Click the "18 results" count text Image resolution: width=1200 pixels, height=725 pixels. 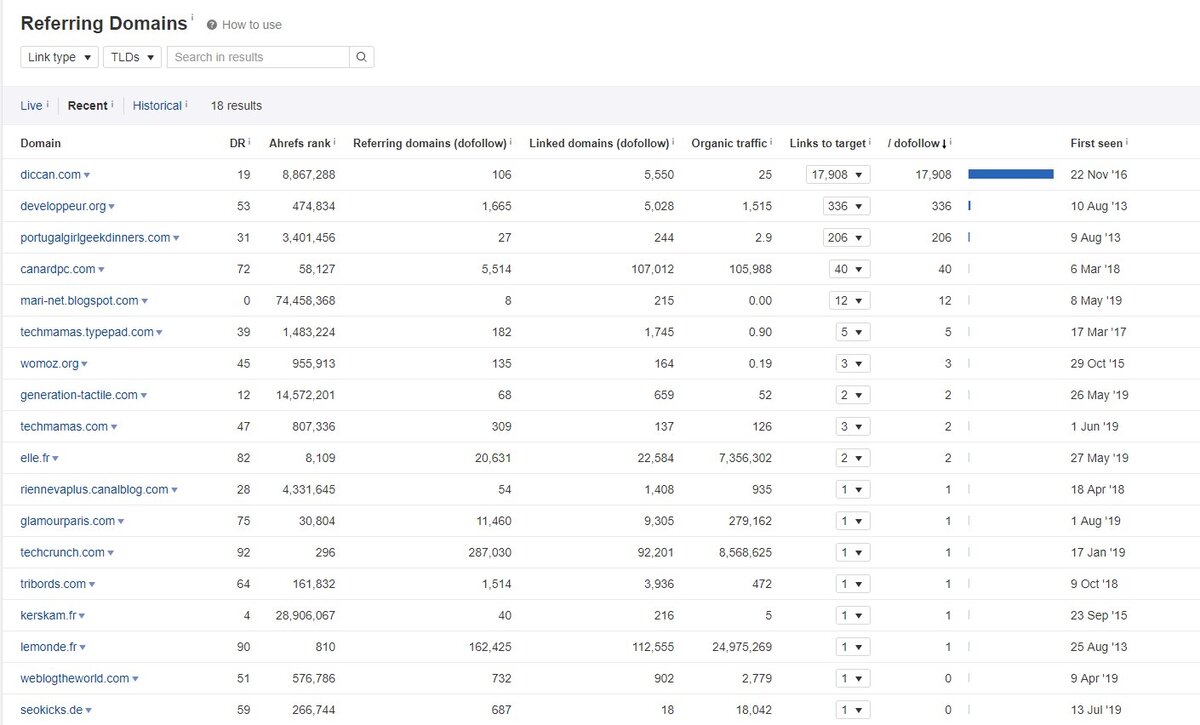(236, 106)
